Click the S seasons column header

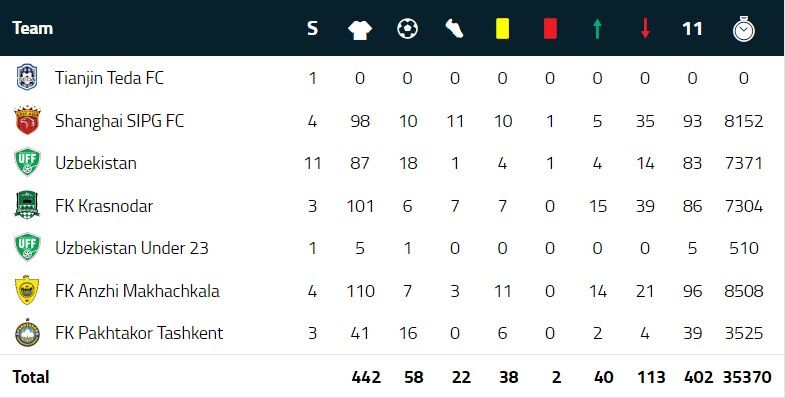[x=312, y=29]
